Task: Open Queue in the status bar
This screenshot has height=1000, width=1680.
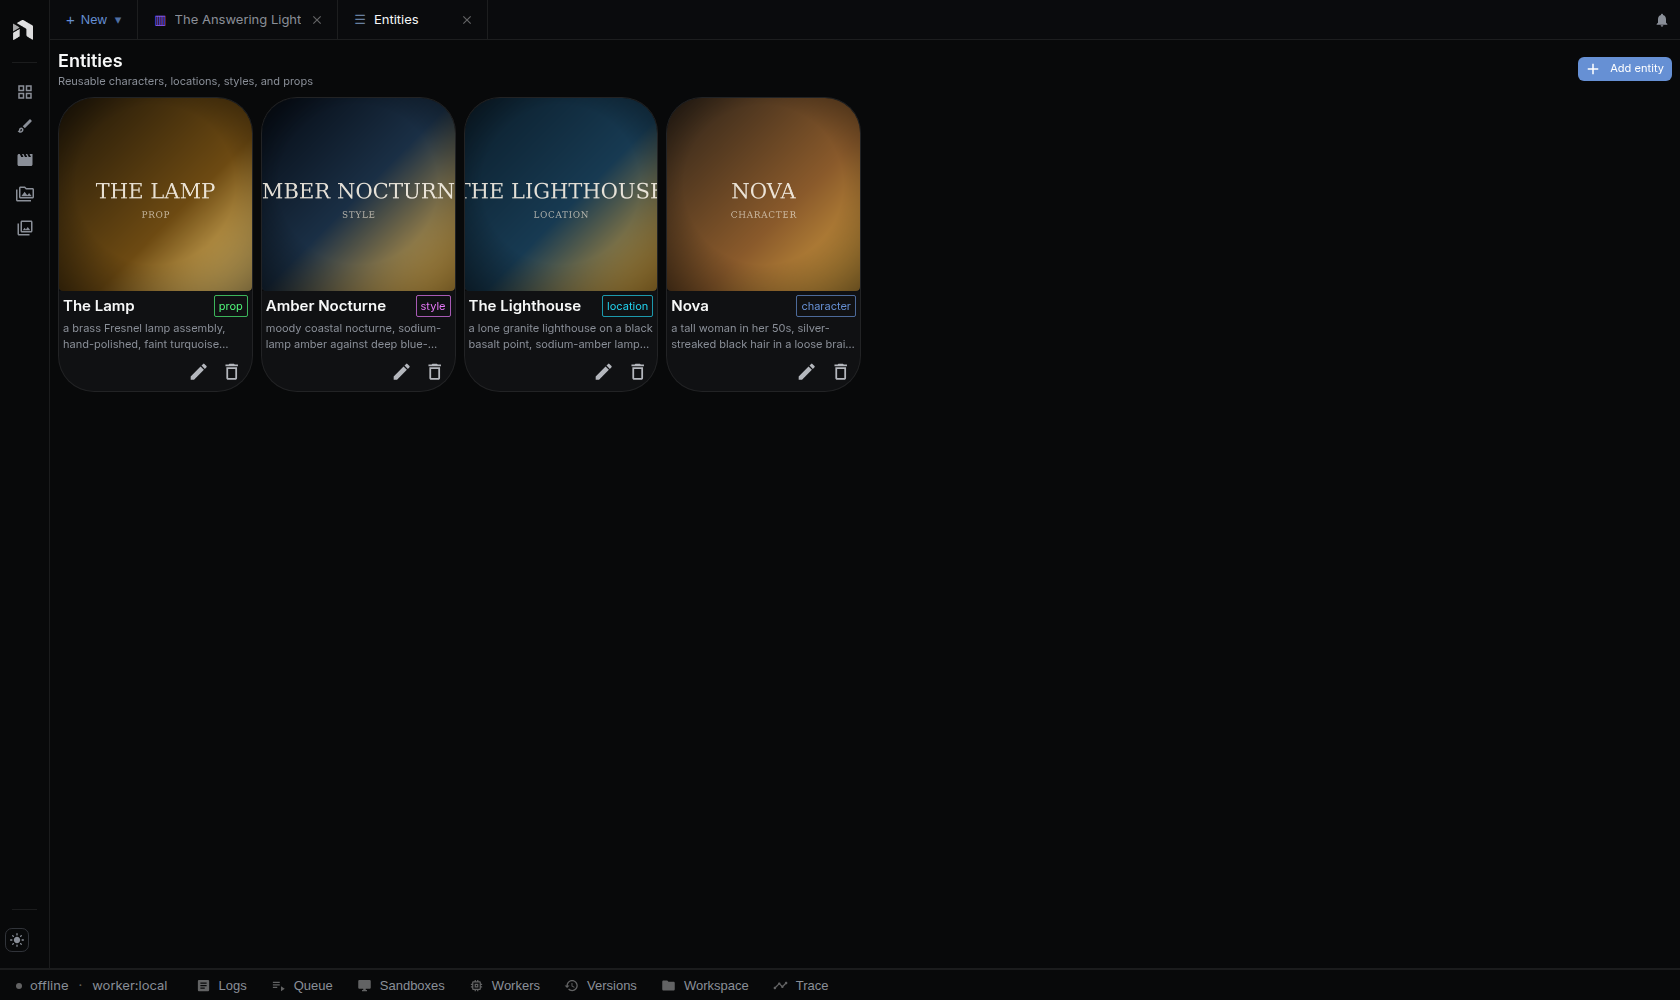Action: (302, 986)
